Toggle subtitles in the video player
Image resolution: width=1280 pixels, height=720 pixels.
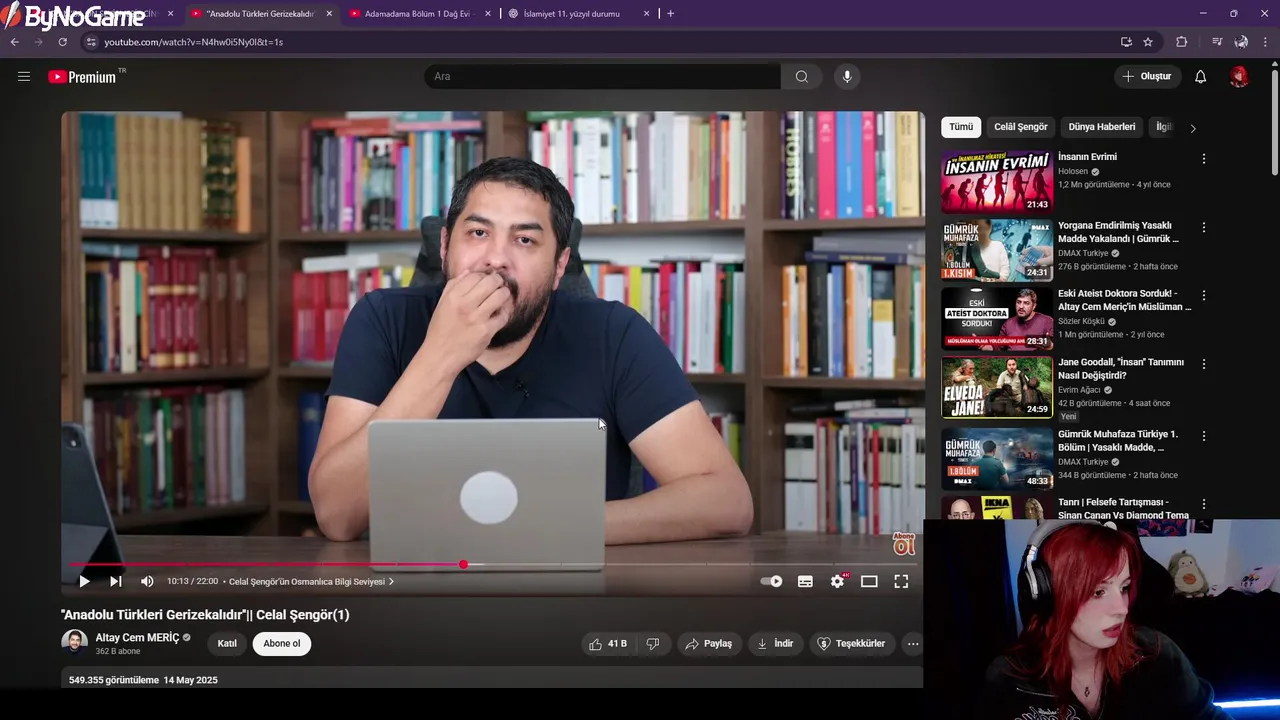coord(805,581)
